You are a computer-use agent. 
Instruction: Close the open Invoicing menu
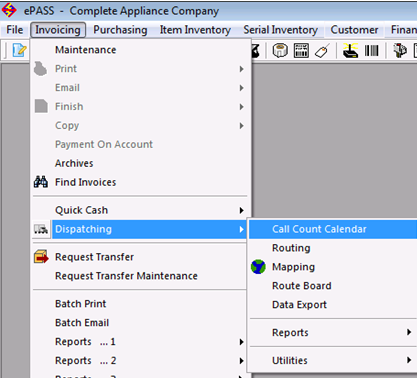[x=58, y=30]
